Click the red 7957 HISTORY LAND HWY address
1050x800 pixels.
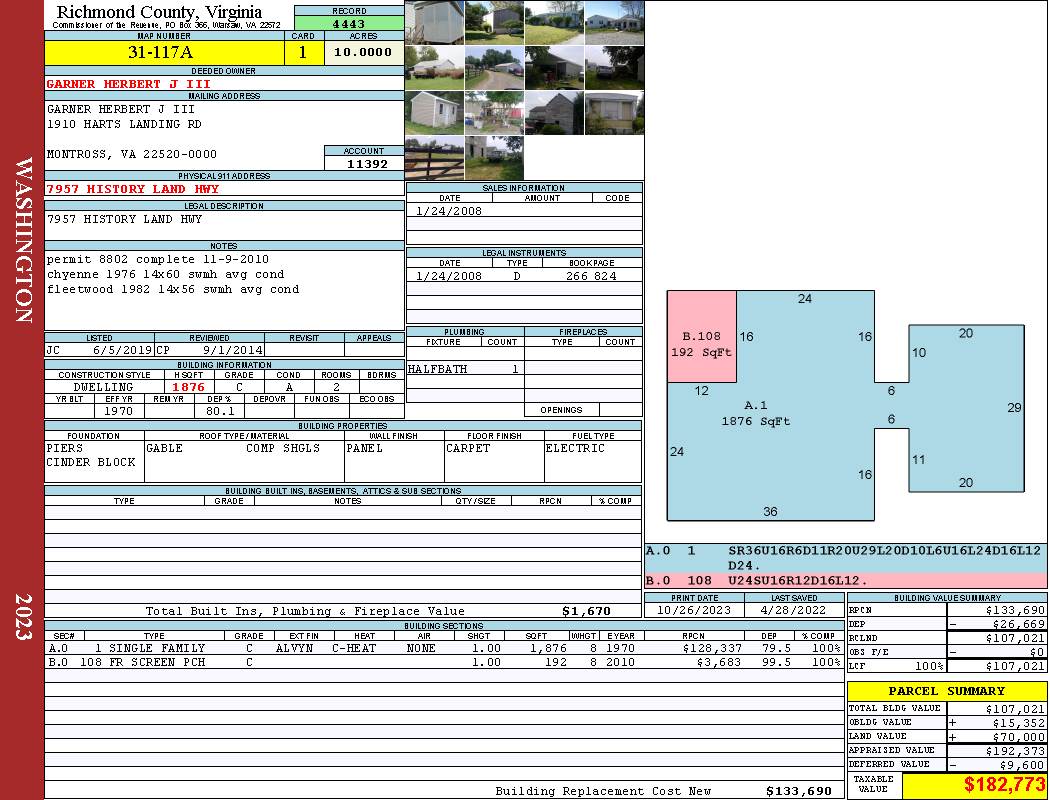pyautogui.click(x=133, y=189)
